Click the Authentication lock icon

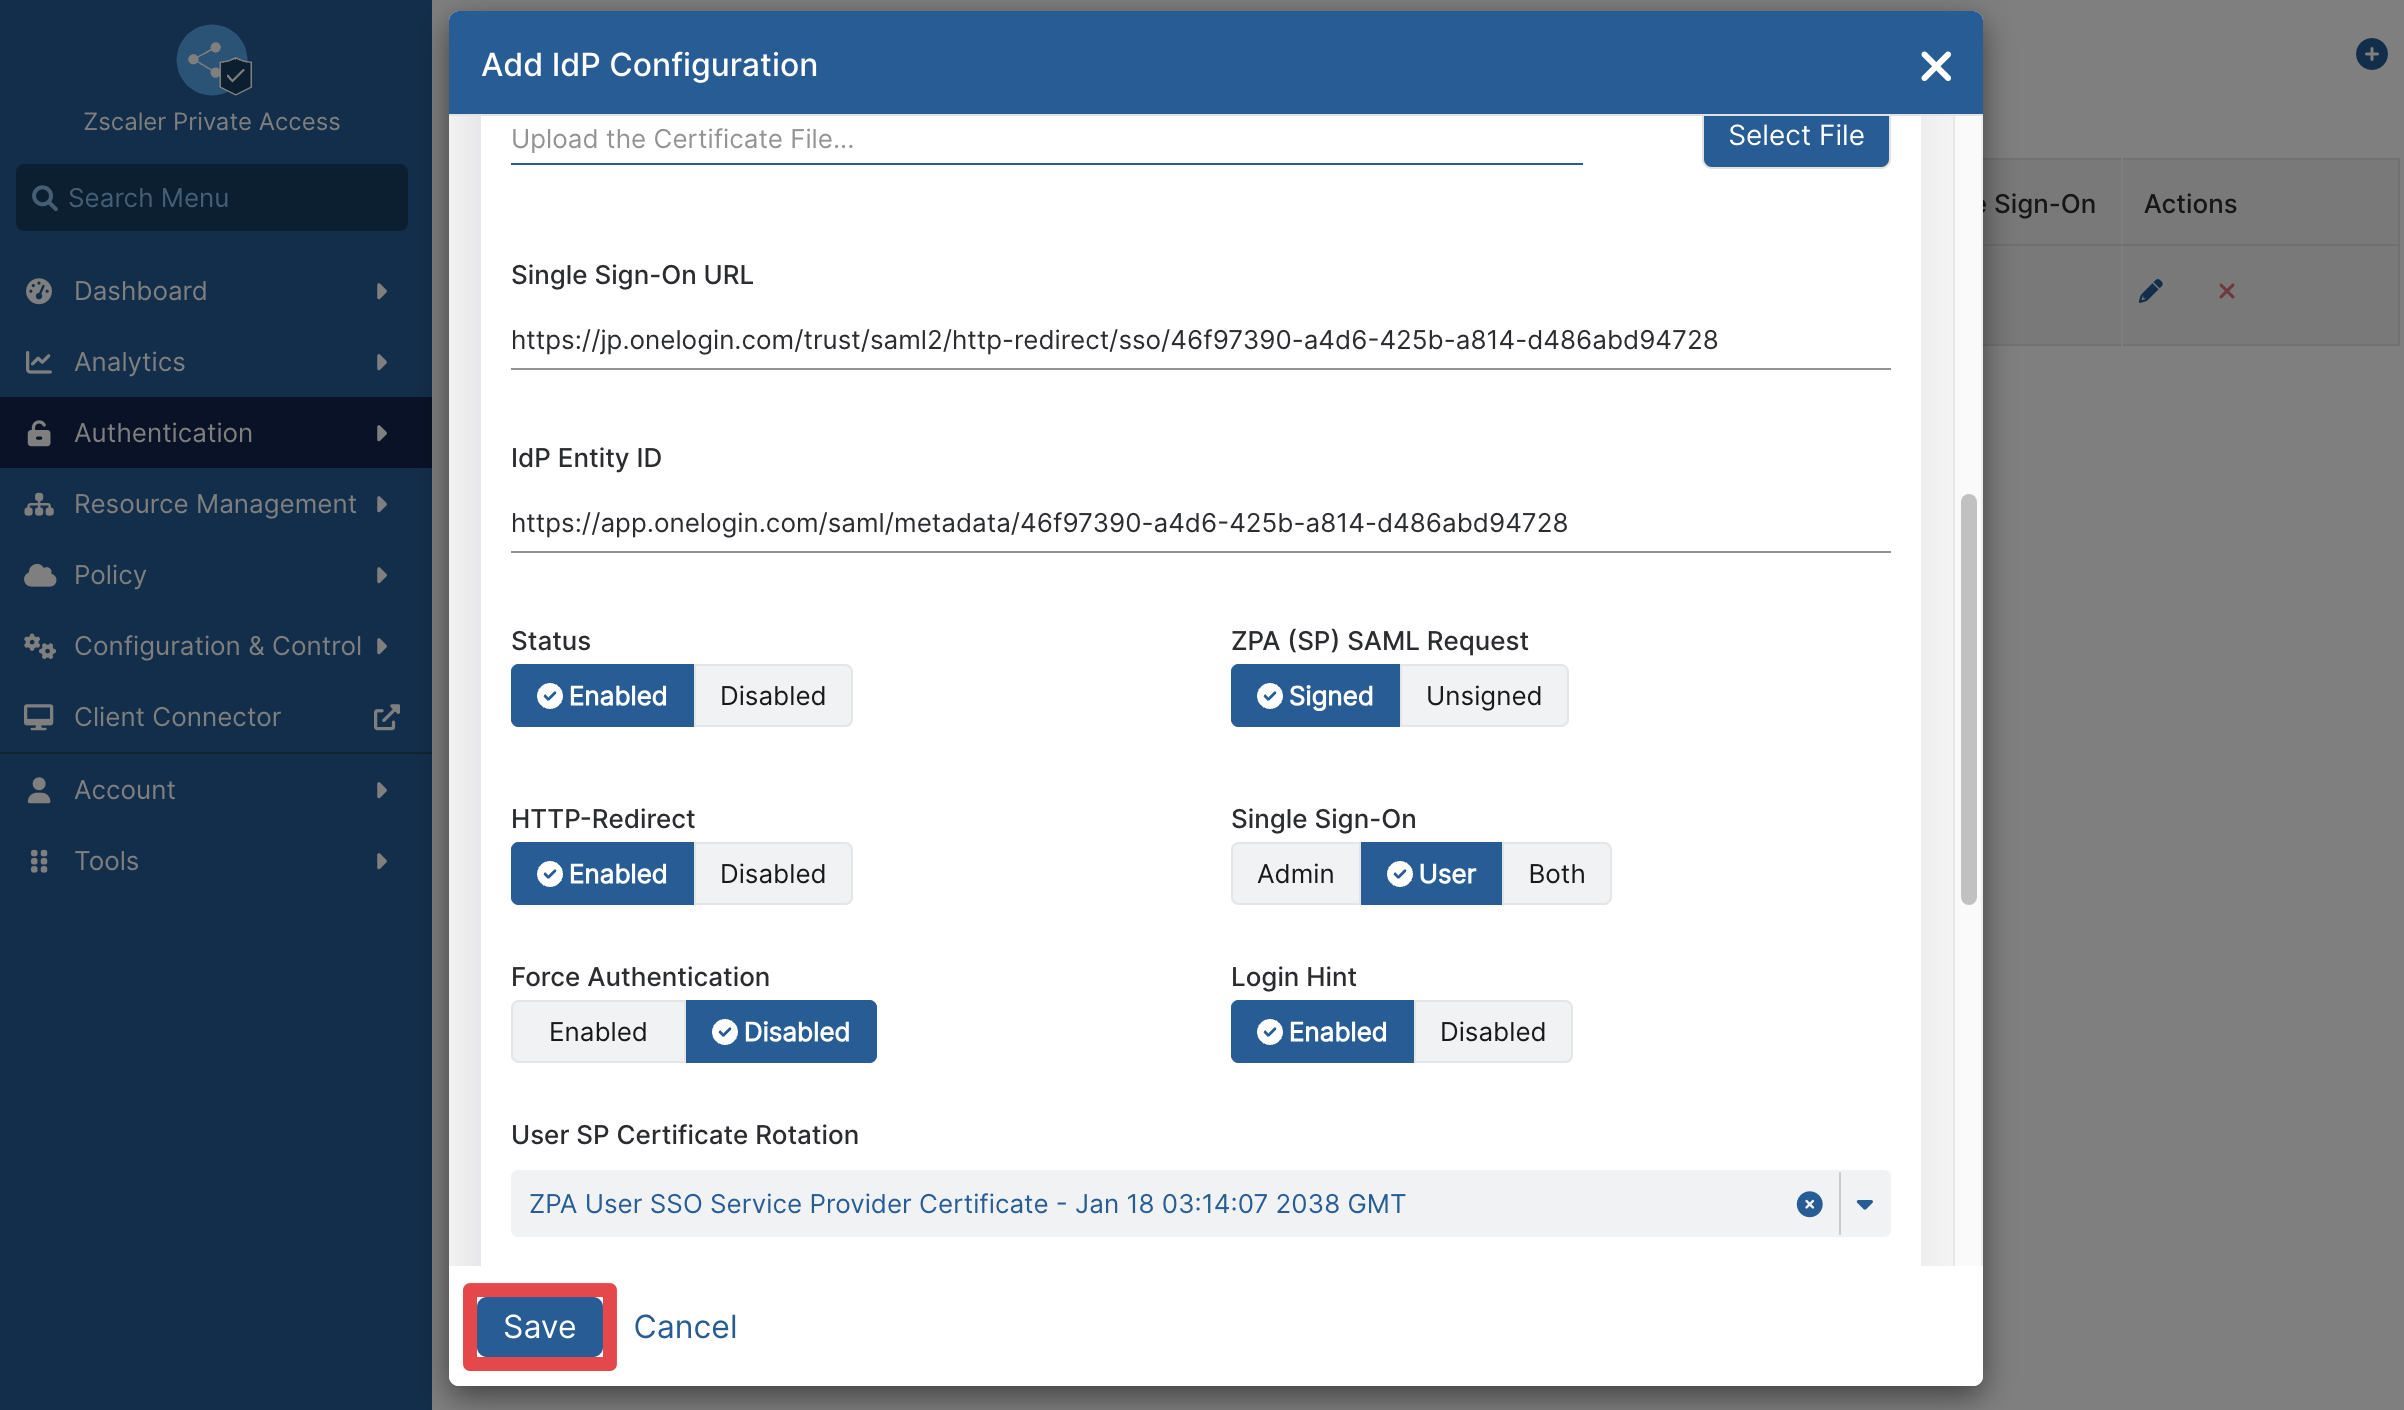coord(39,433)
